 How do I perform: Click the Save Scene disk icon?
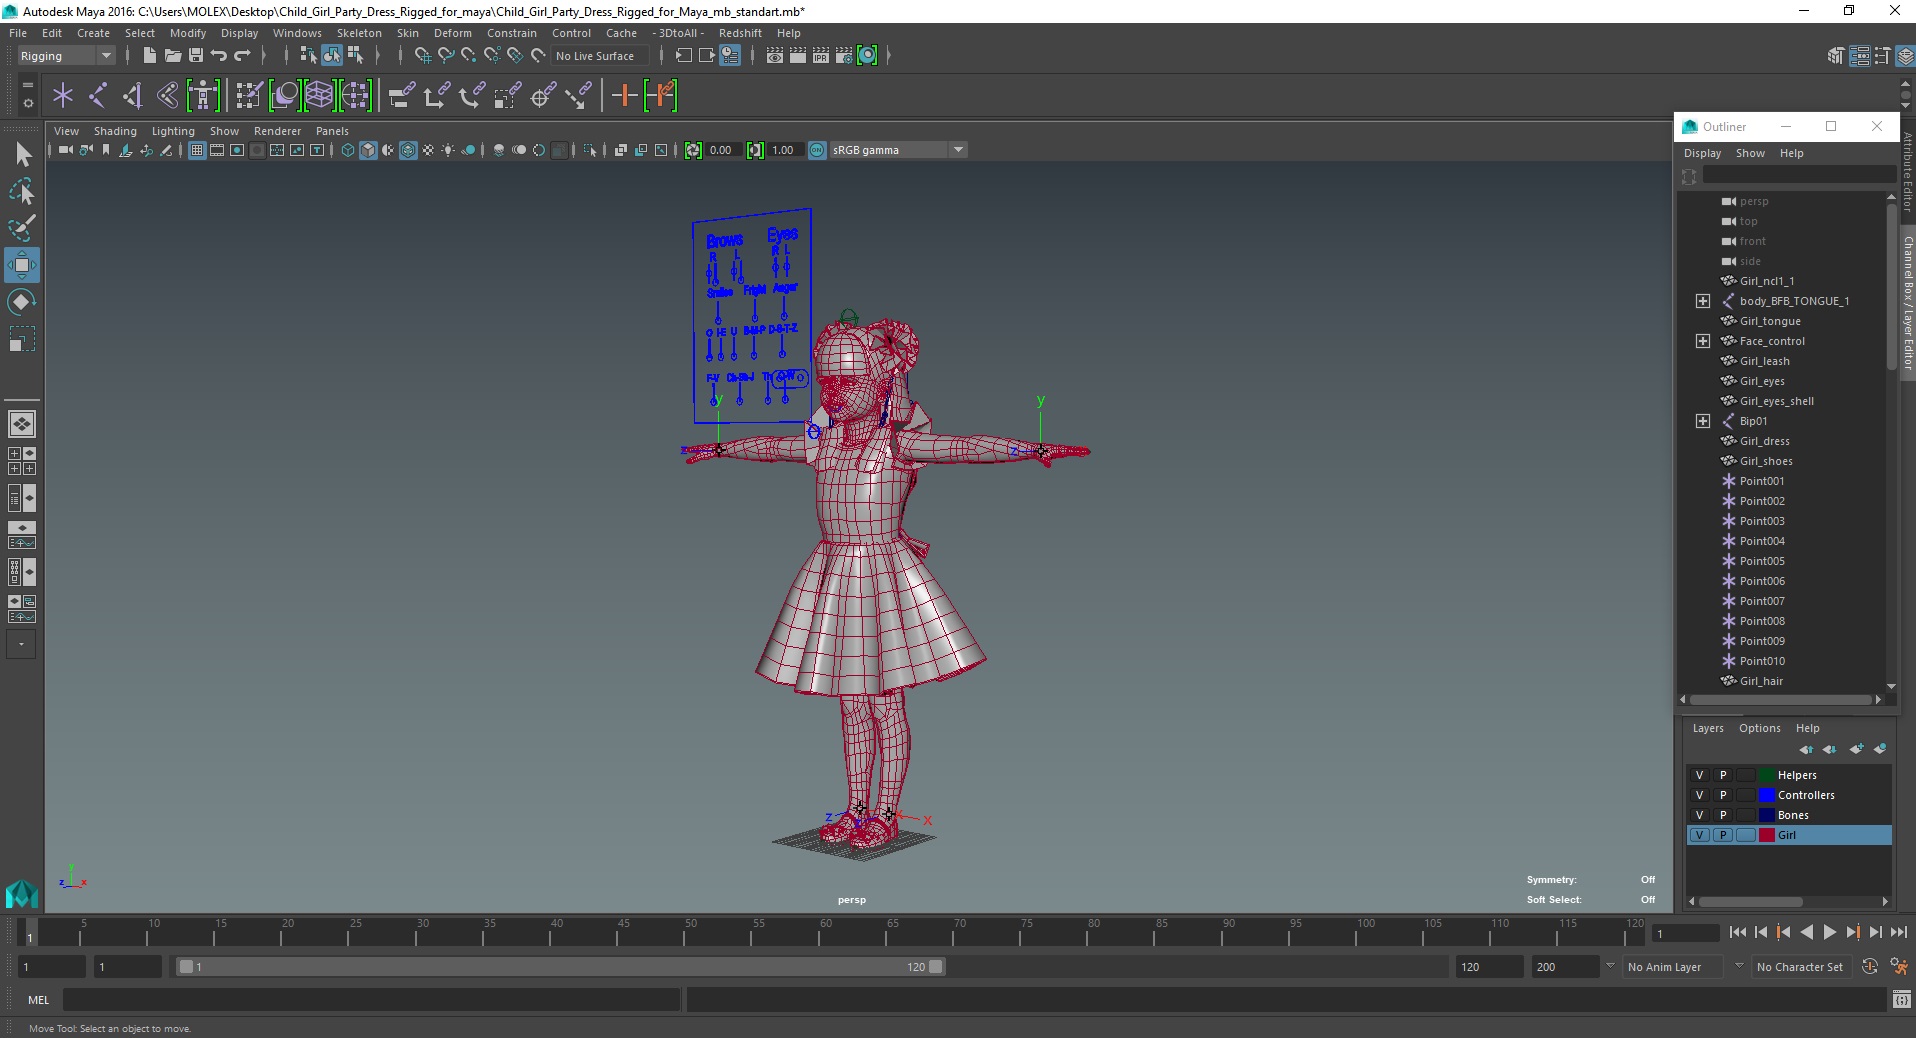pos(196,56)
